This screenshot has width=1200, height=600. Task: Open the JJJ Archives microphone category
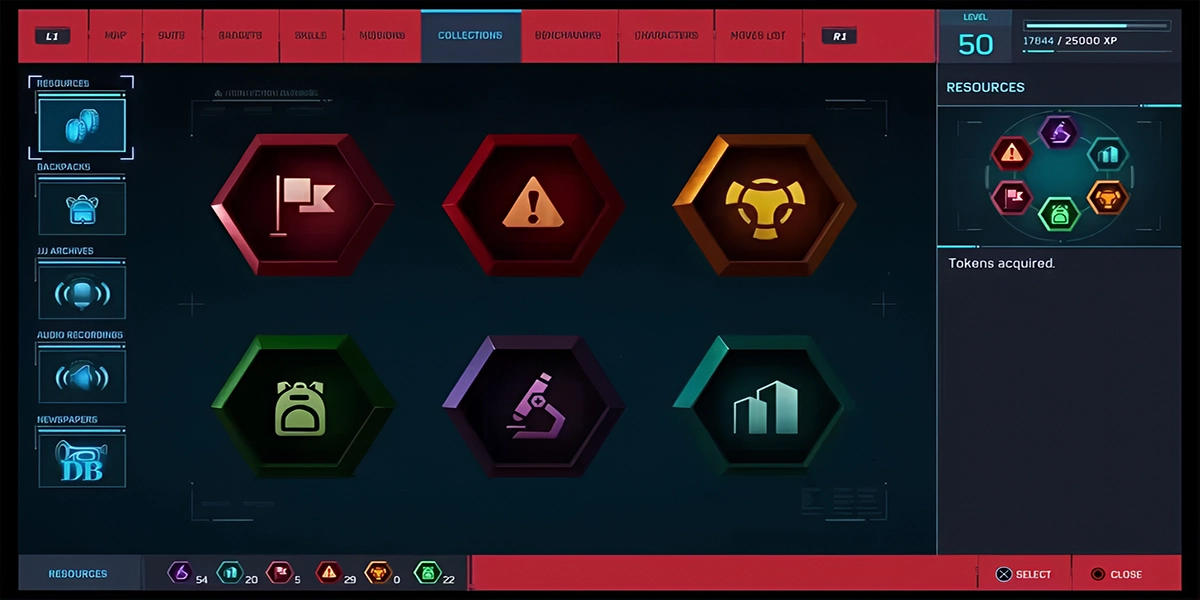click(82, 292)
